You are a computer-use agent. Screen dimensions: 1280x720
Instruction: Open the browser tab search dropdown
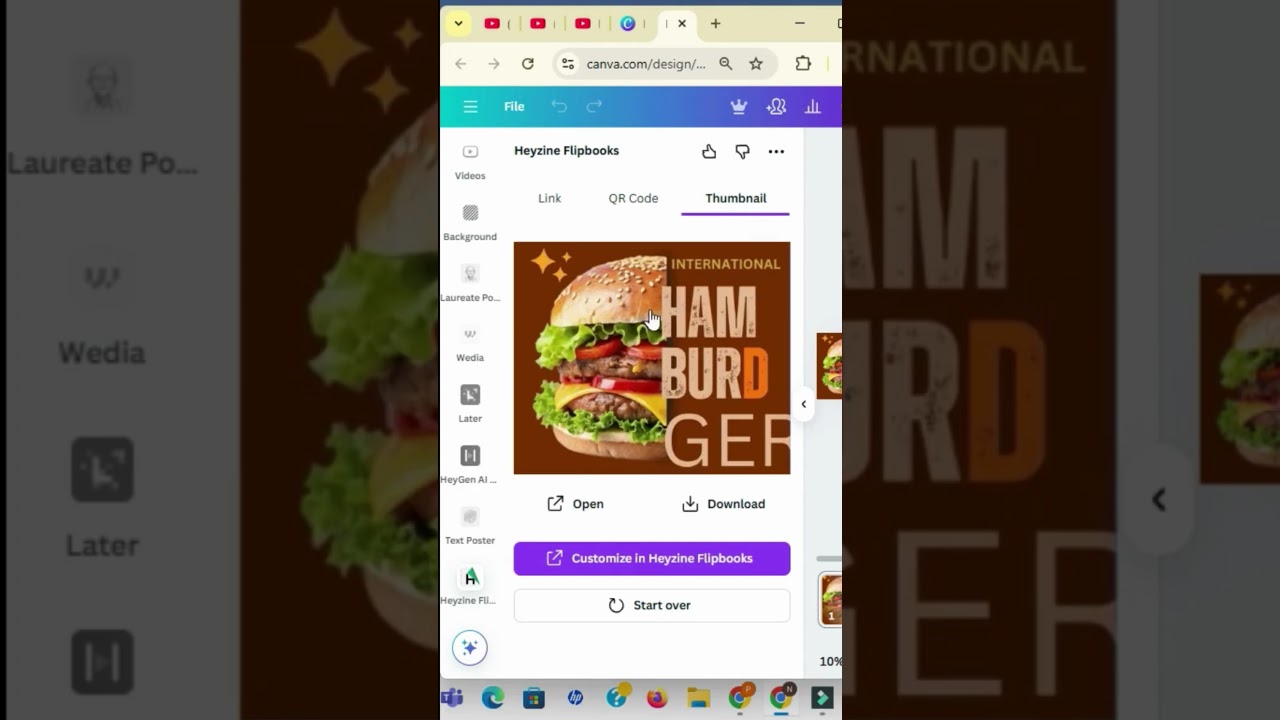458,23
